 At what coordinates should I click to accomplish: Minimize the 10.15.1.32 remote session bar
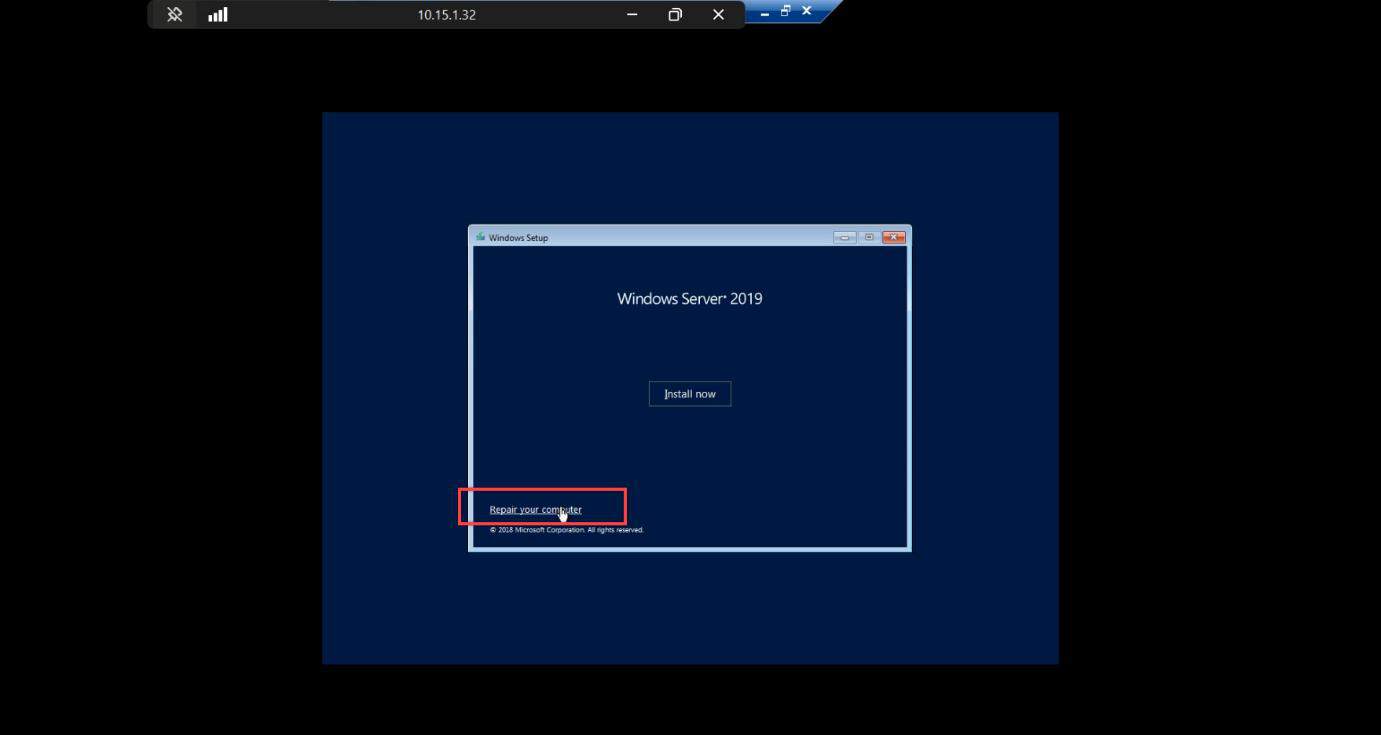pyautogui.click(x=632, y=15)
